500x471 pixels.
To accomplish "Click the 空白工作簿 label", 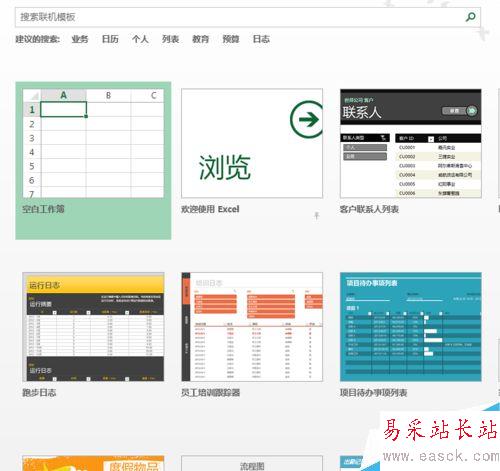I will (x=43, y=209).
